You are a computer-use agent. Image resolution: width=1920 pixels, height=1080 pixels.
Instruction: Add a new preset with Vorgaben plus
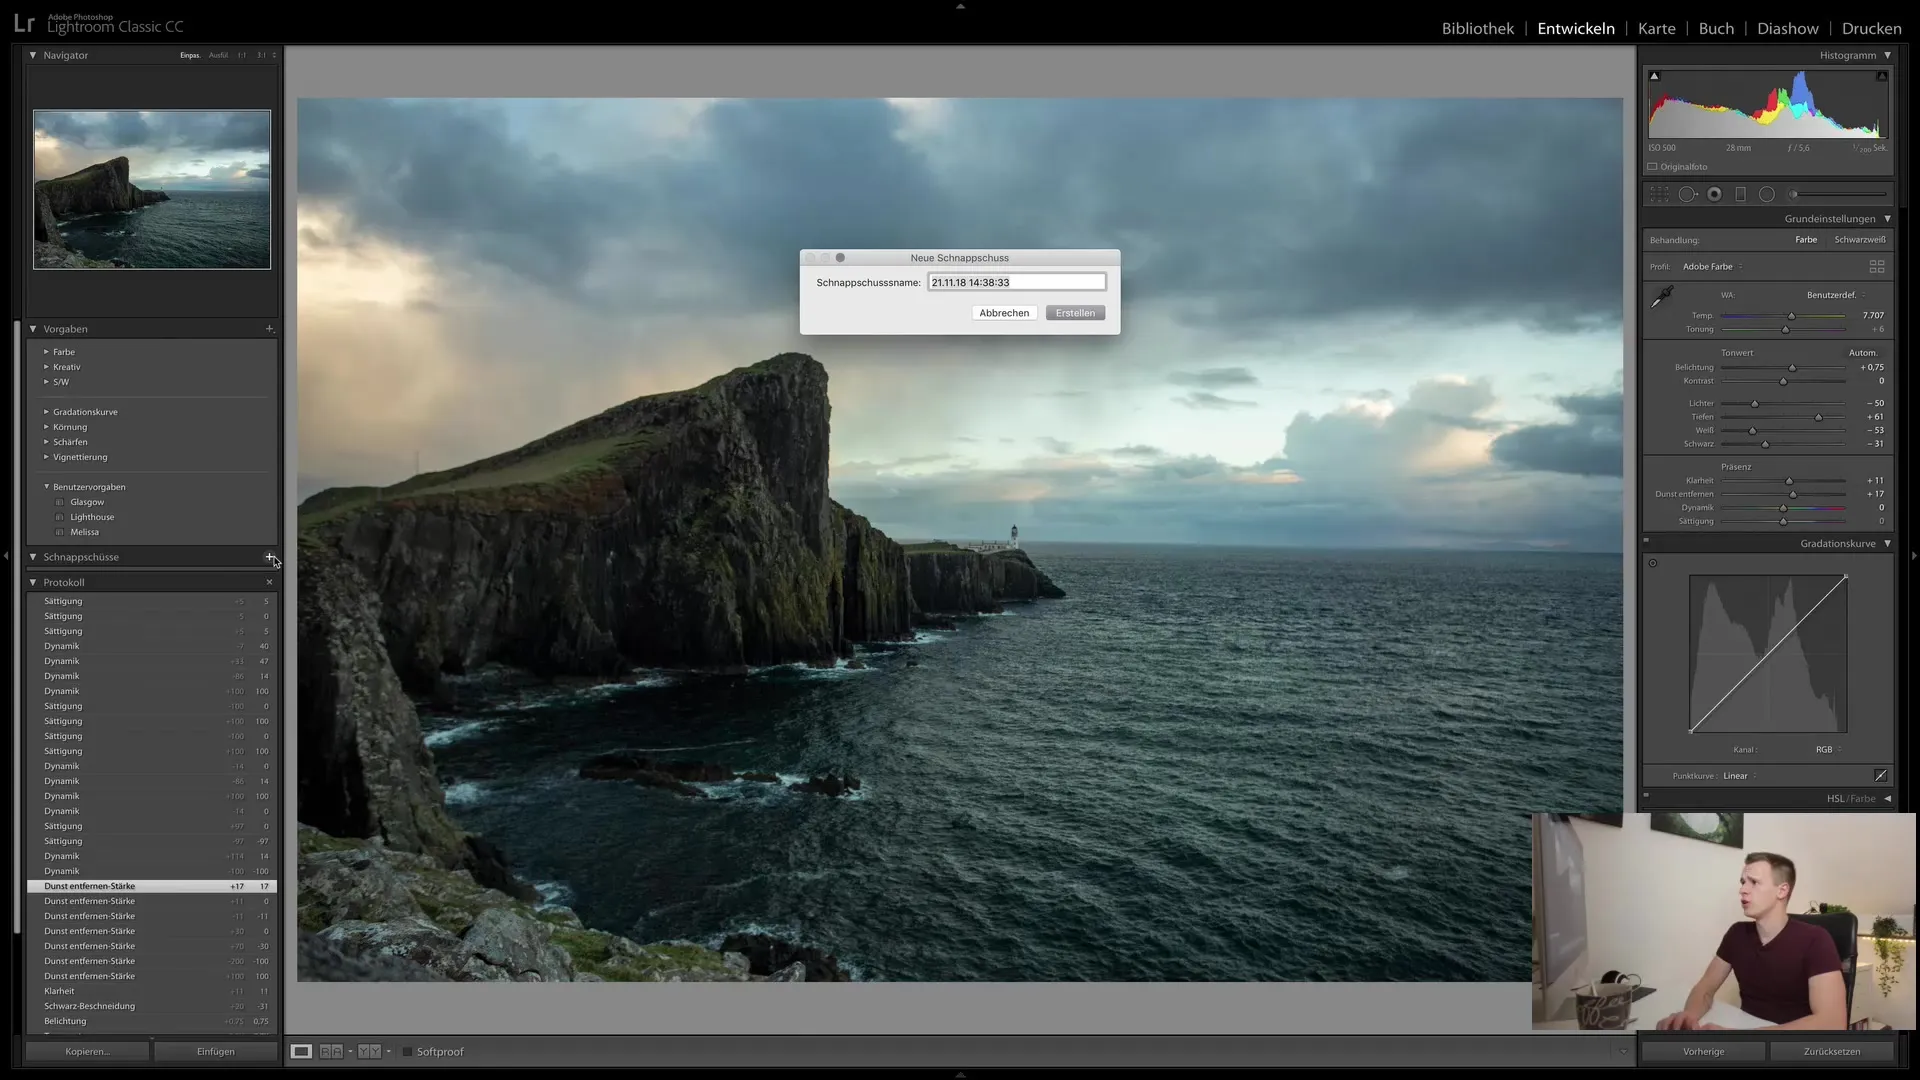coord(269,329)
